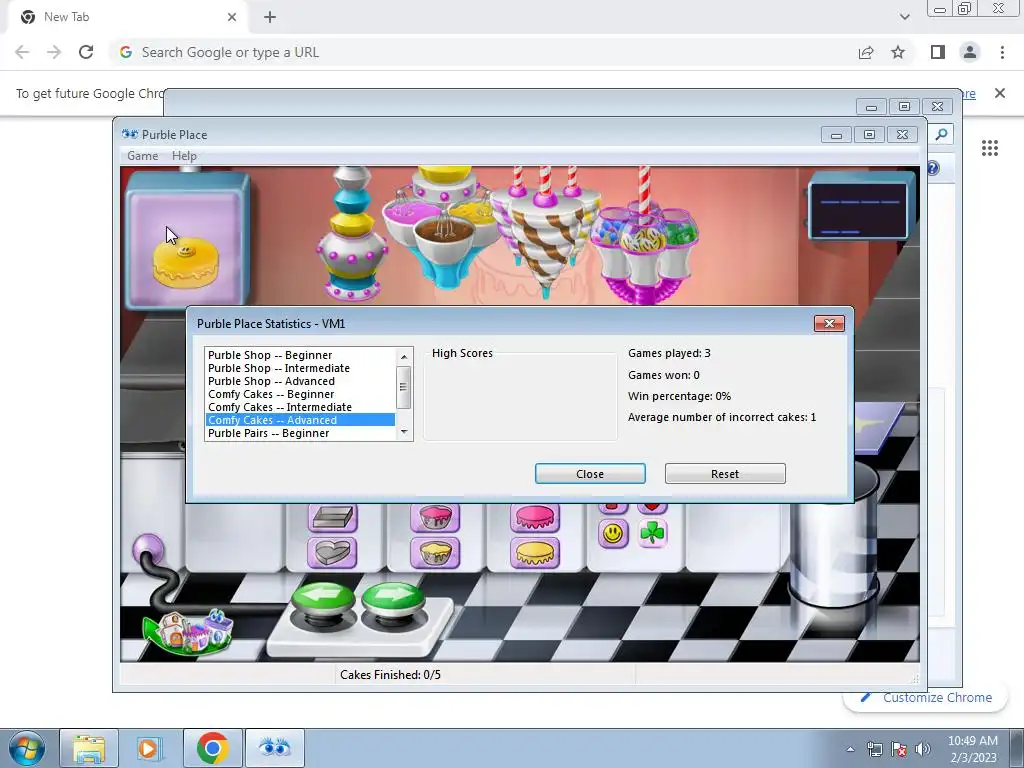Pick the pink icing button

pyautogui.click(x=535, y=517)
